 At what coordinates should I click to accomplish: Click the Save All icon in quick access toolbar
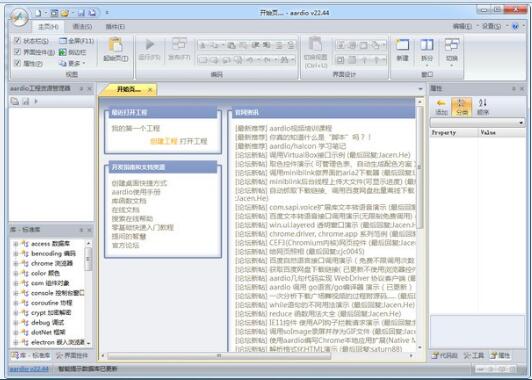tap(92, 13)
